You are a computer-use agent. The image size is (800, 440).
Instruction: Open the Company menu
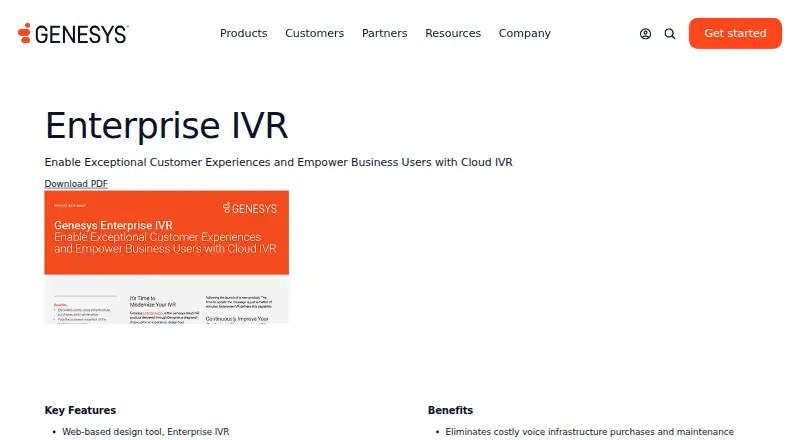tap(524, 33)
